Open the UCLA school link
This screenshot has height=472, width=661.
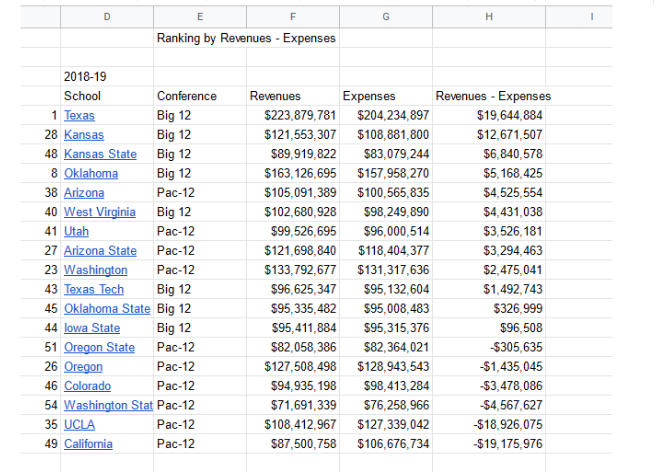coord(80,424)
